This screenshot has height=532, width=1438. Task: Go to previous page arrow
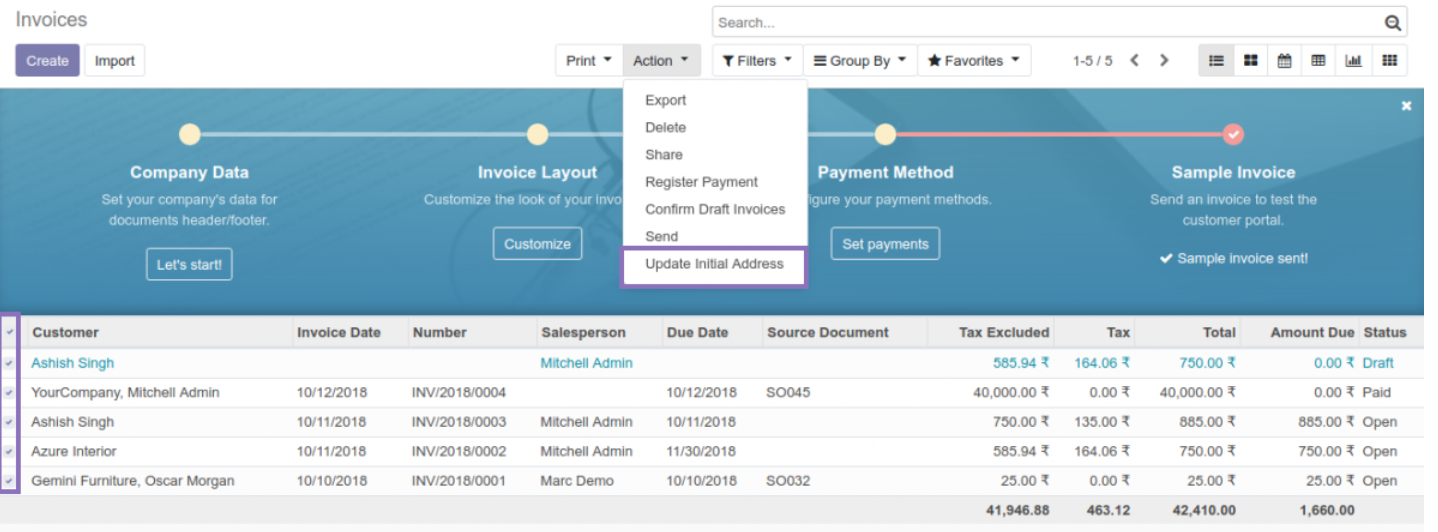coord(1134,61)
